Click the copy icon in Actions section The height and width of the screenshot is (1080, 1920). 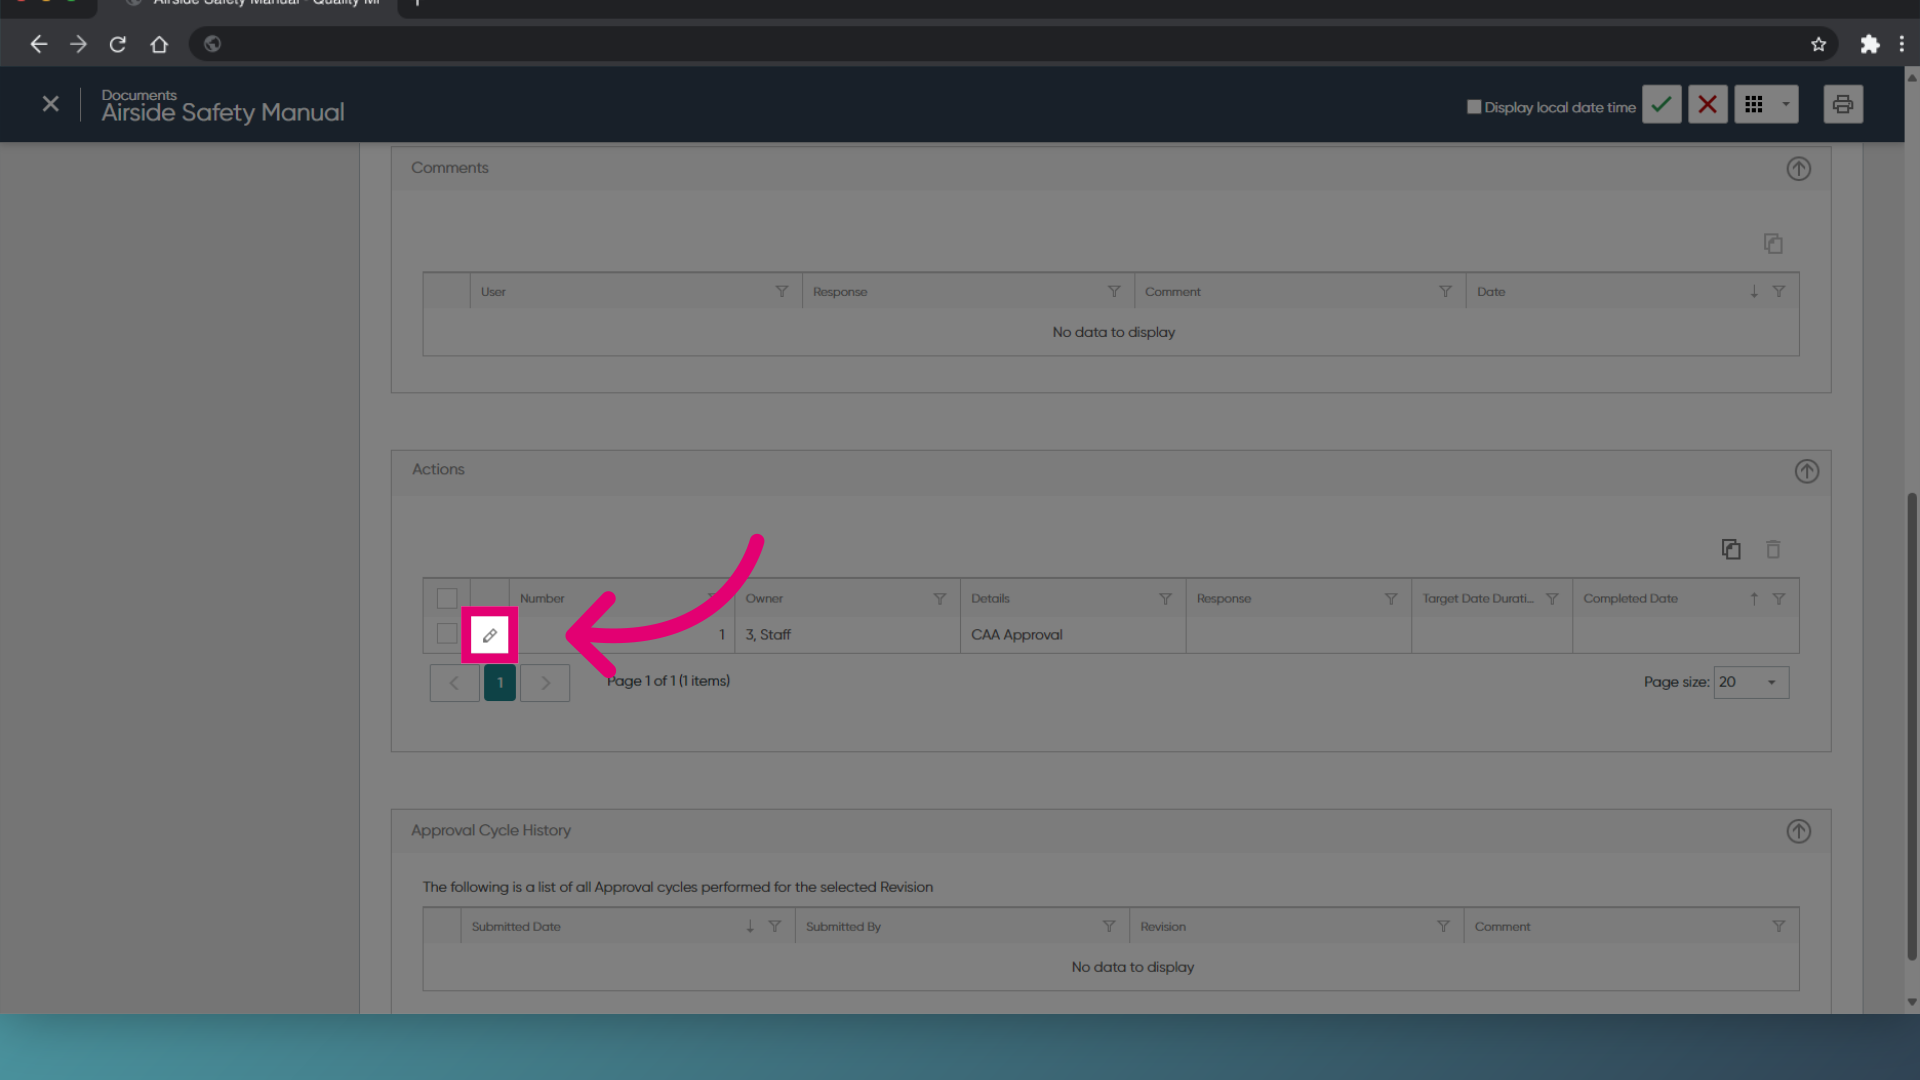[1731, 549]
